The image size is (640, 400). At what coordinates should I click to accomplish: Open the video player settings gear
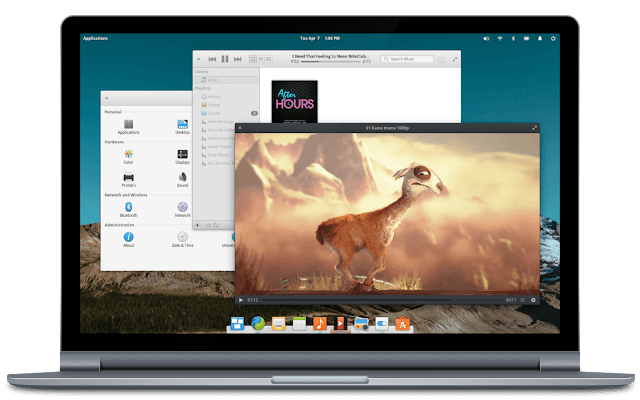533,300
